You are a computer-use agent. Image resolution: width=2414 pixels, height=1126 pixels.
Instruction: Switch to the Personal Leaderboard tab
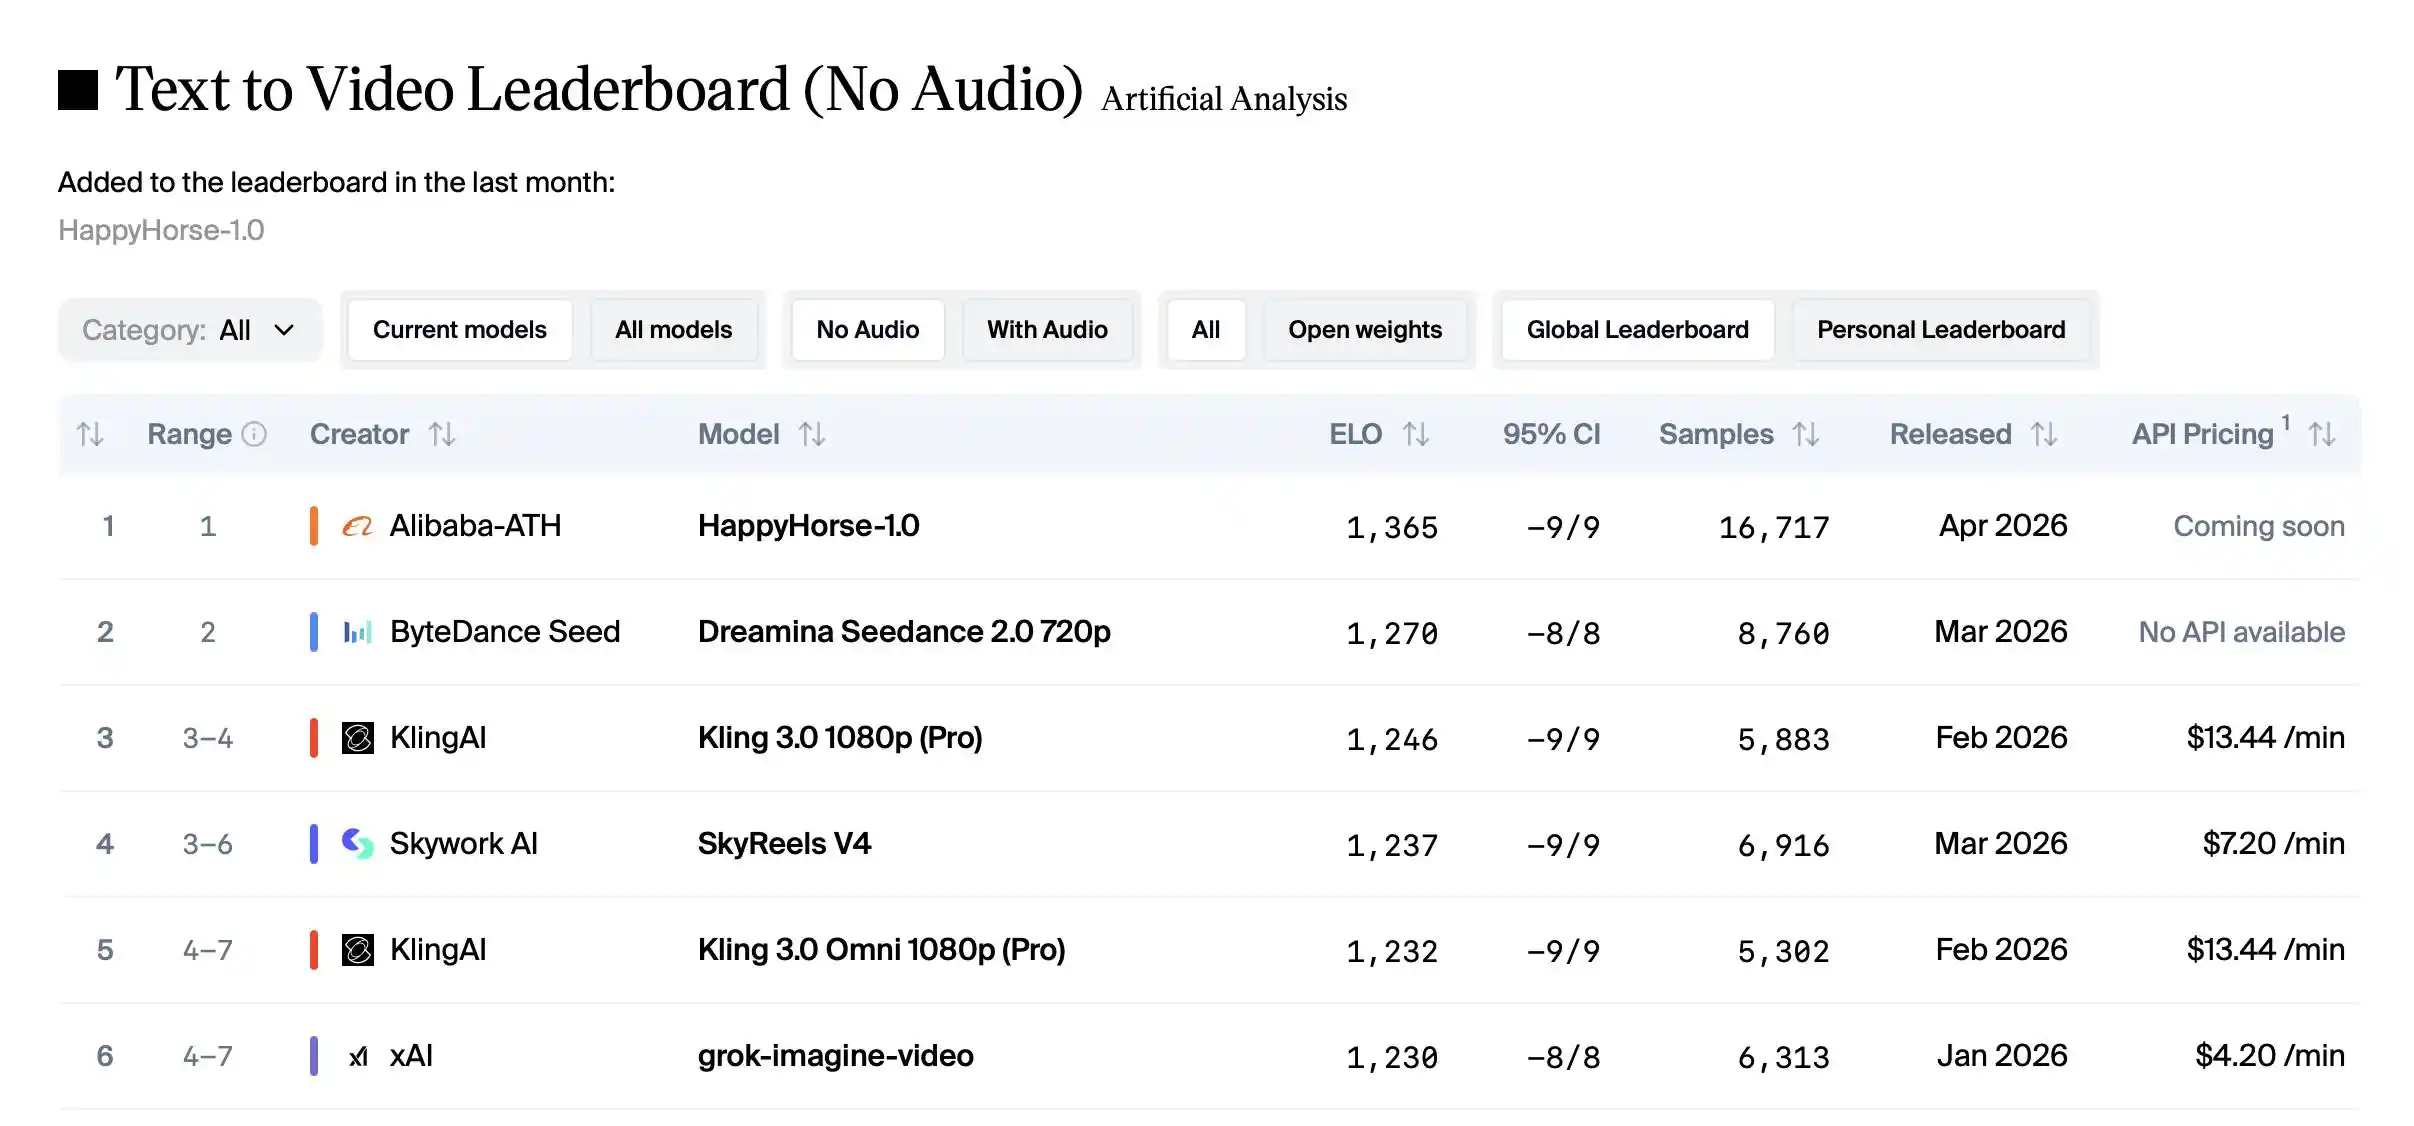click(1941, 330)
